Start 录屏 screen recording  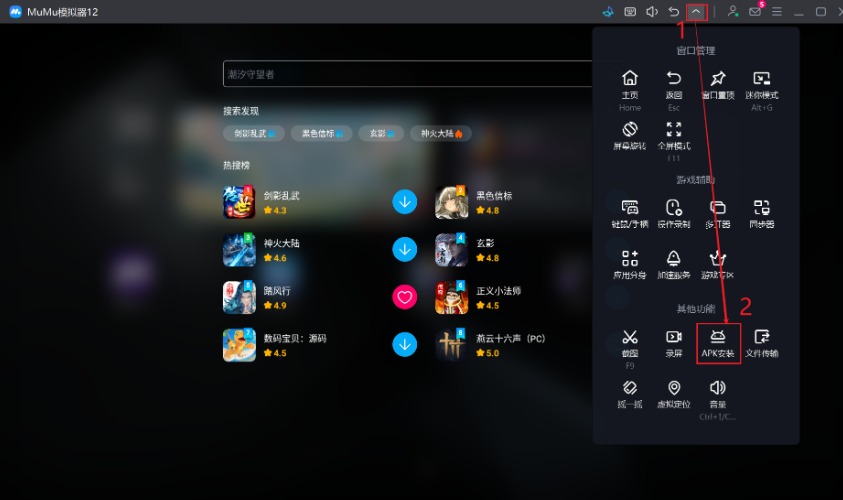pos(674,337)
